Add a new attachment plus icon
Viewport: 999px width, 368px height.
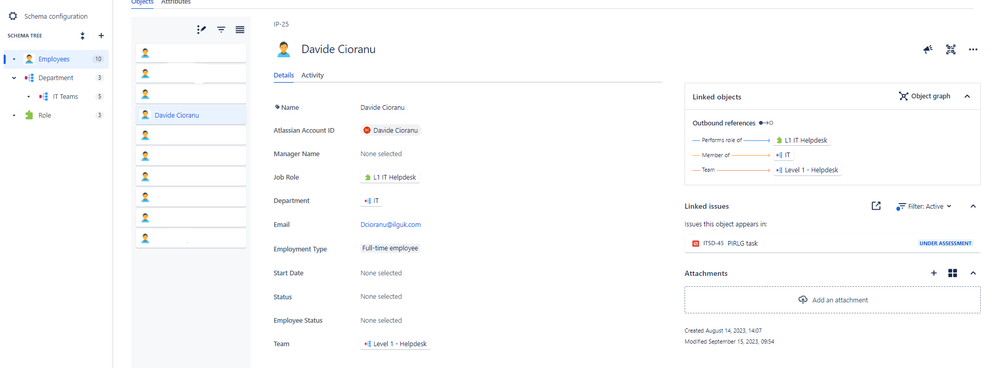934,273
